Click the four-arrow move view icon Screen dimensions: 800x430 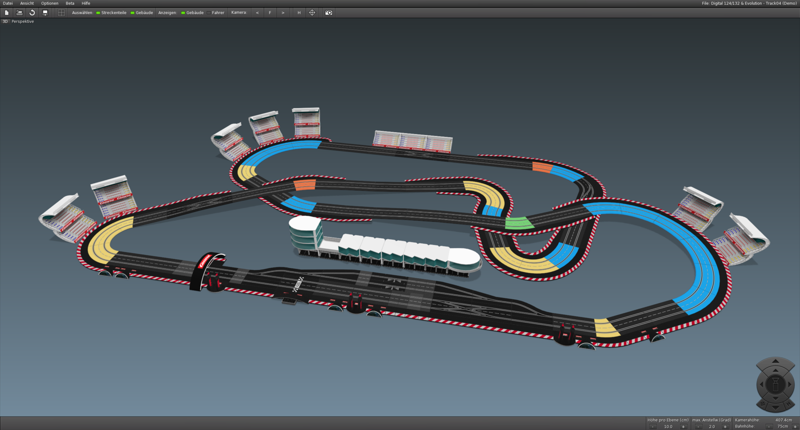click(x=312, y=13)
